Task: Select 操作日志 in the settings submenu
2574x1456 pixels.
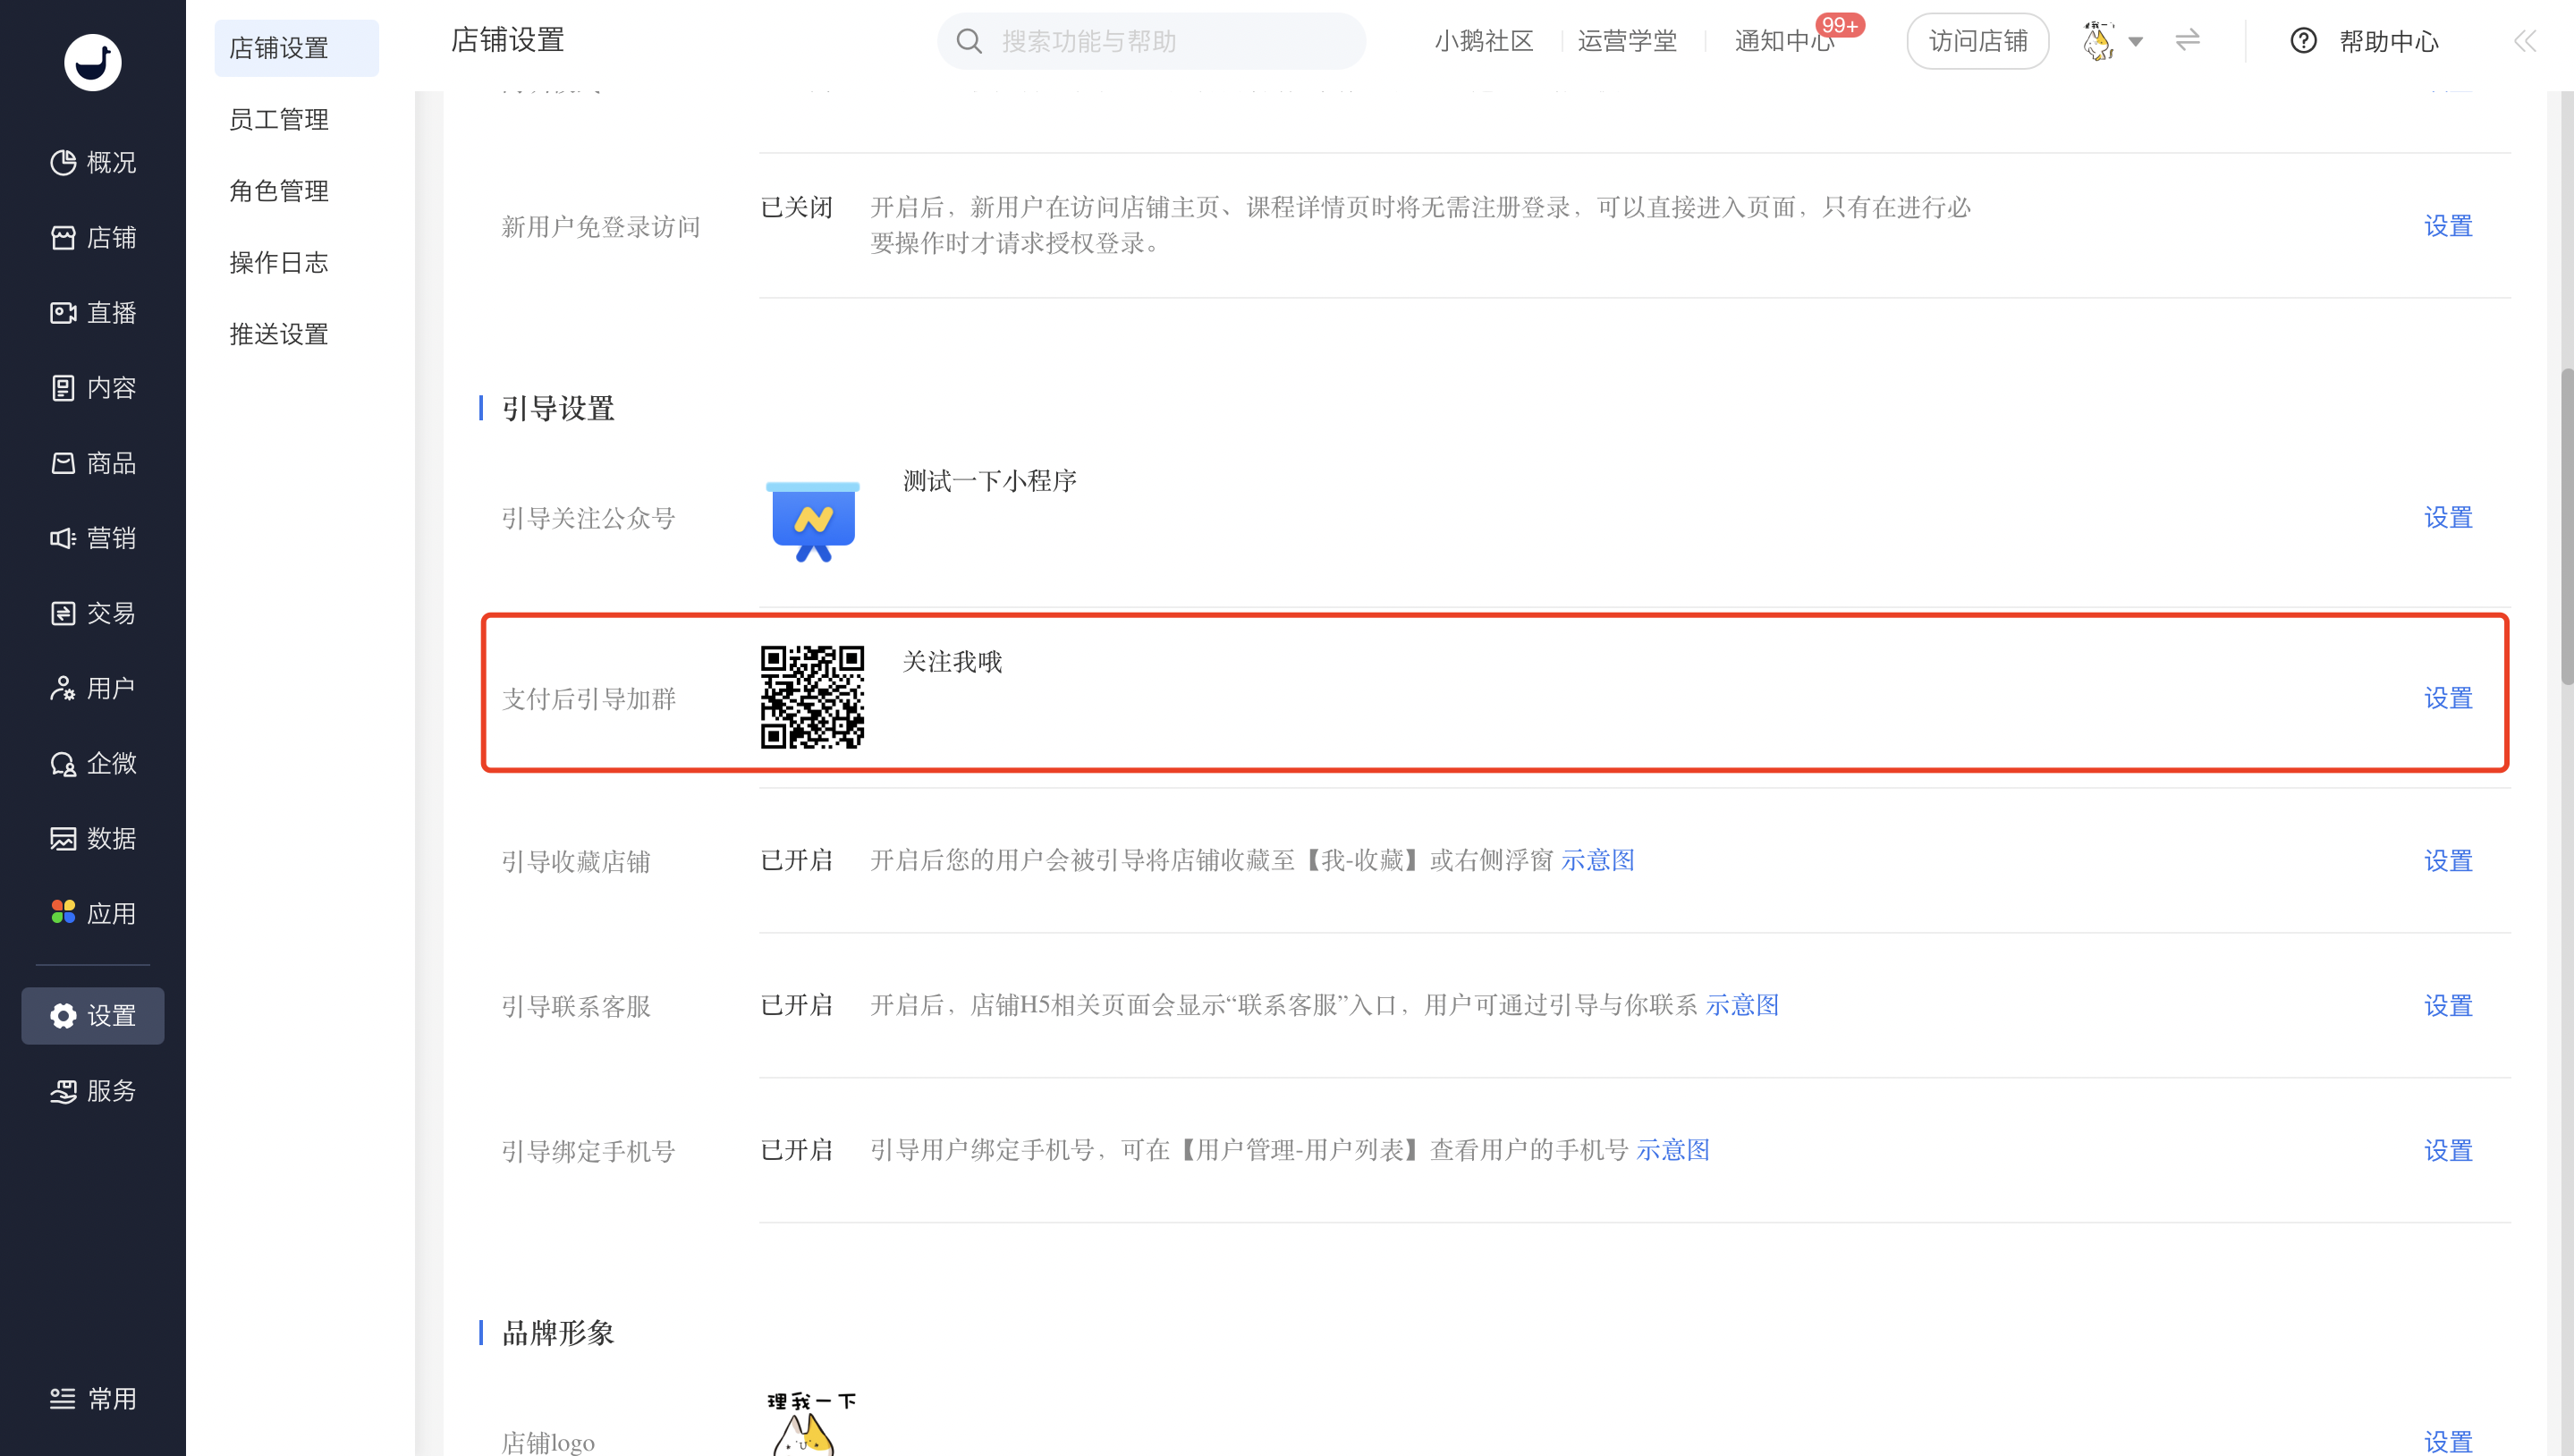Action: pyautogui.click(x=279, y=262)
